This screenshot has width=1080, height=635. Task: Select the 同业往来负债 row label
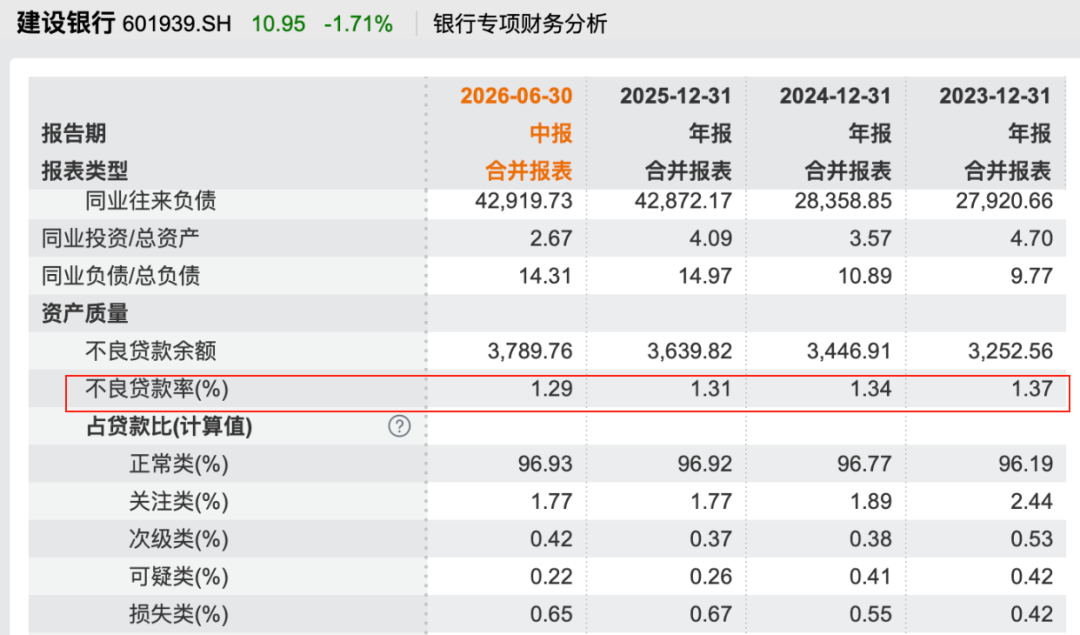(151, 200)
